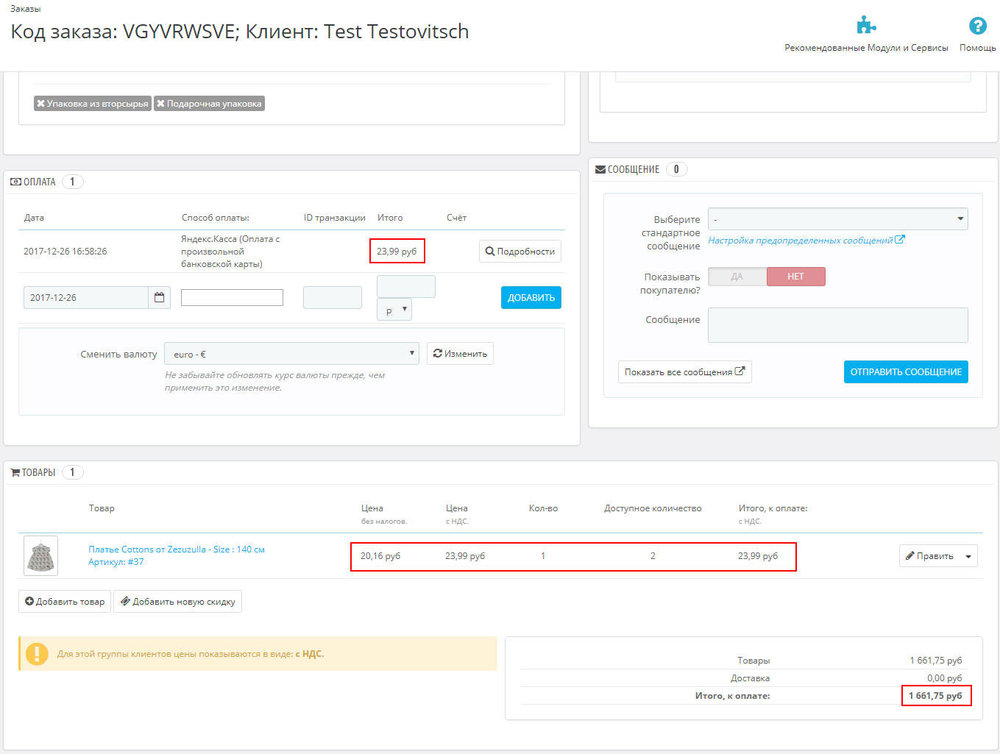
Task: Click the СООБЩЕНИЕ panel heading
Action: [628, 169]
